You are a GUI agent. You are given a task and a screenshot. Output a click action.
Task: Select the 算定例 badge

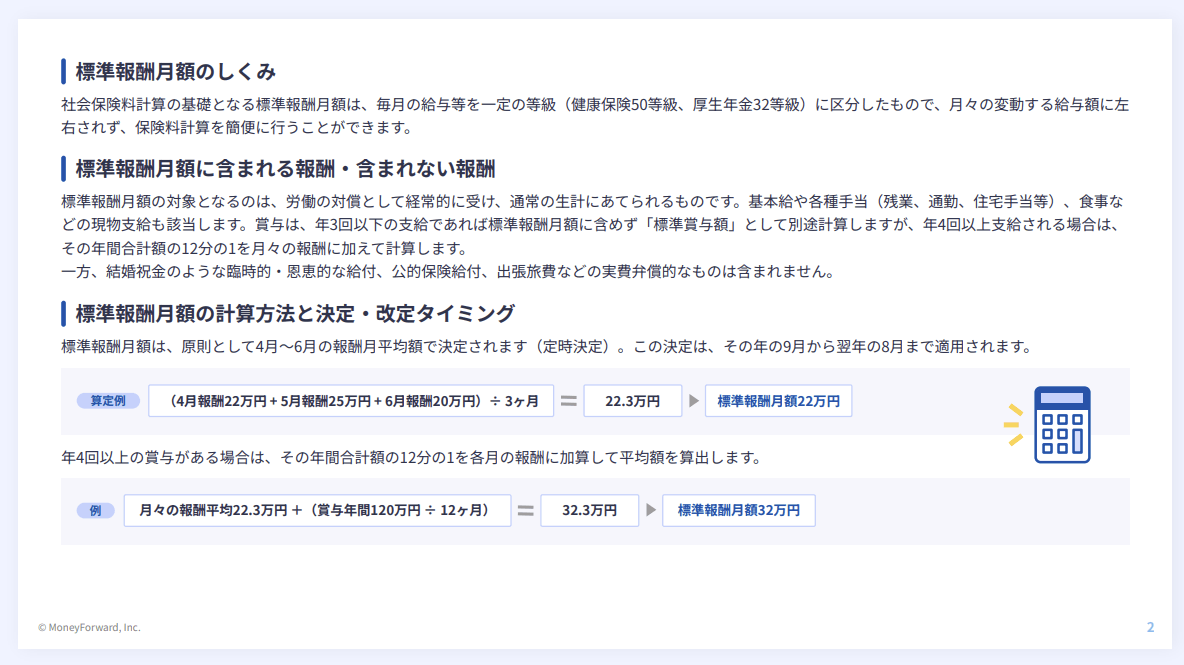coord(107,401)
